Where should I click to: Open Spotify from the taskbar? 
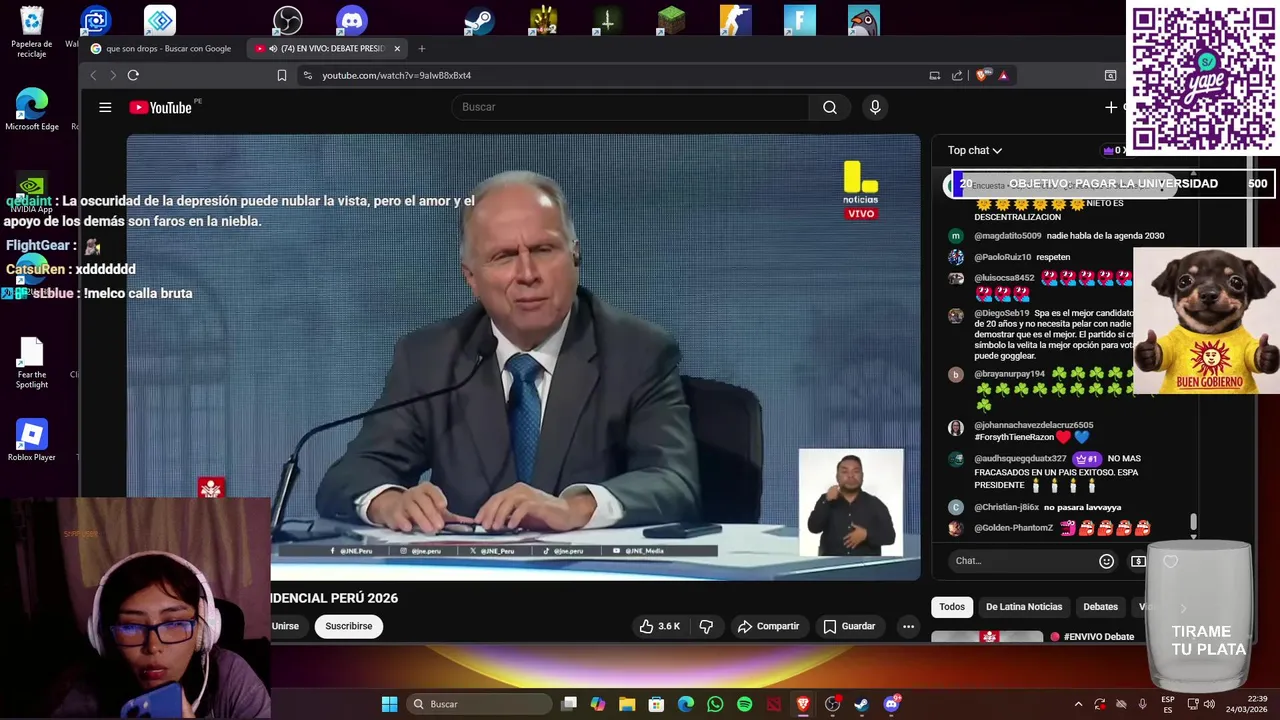coord(744,704)
